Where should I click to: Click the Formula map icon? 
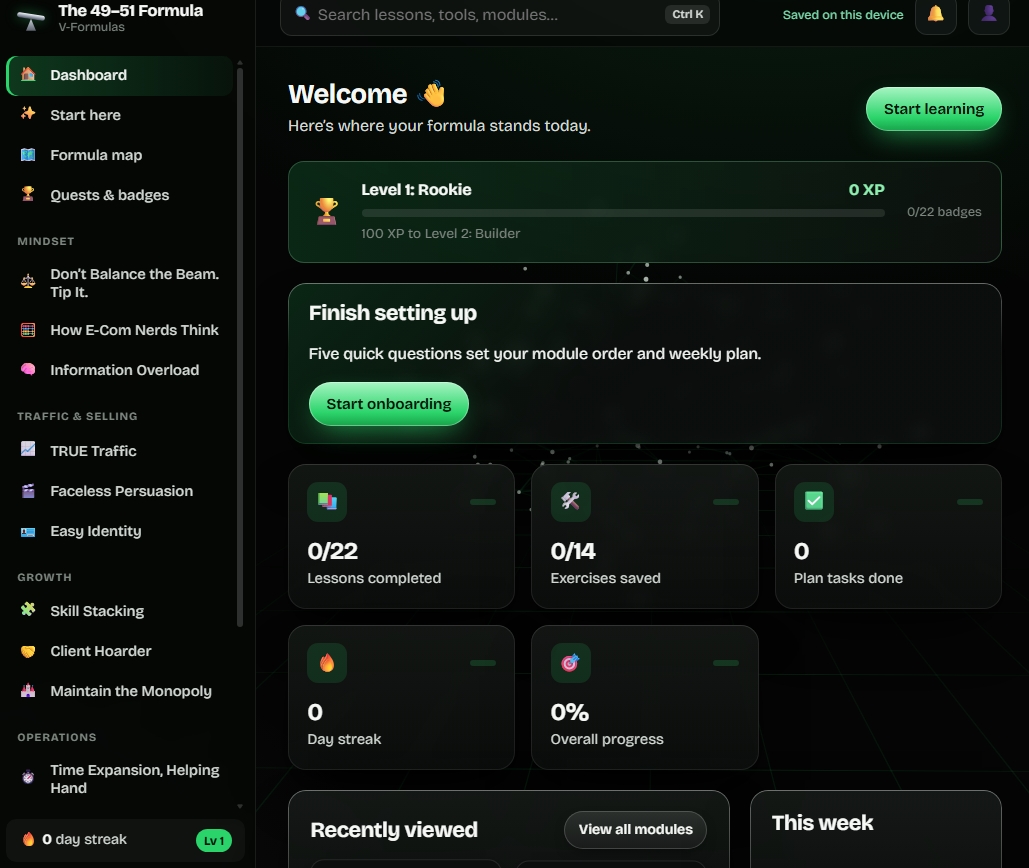(x=28, y=155)
